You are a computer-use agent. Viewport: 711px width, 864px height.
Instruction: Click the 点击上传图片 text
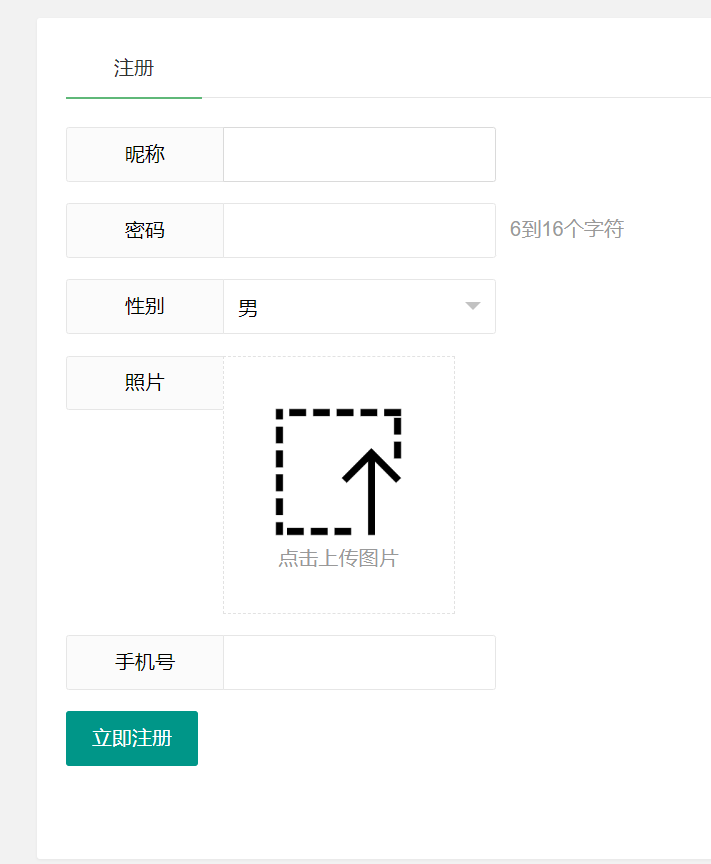pyautogui.click(x=338, y=559)
